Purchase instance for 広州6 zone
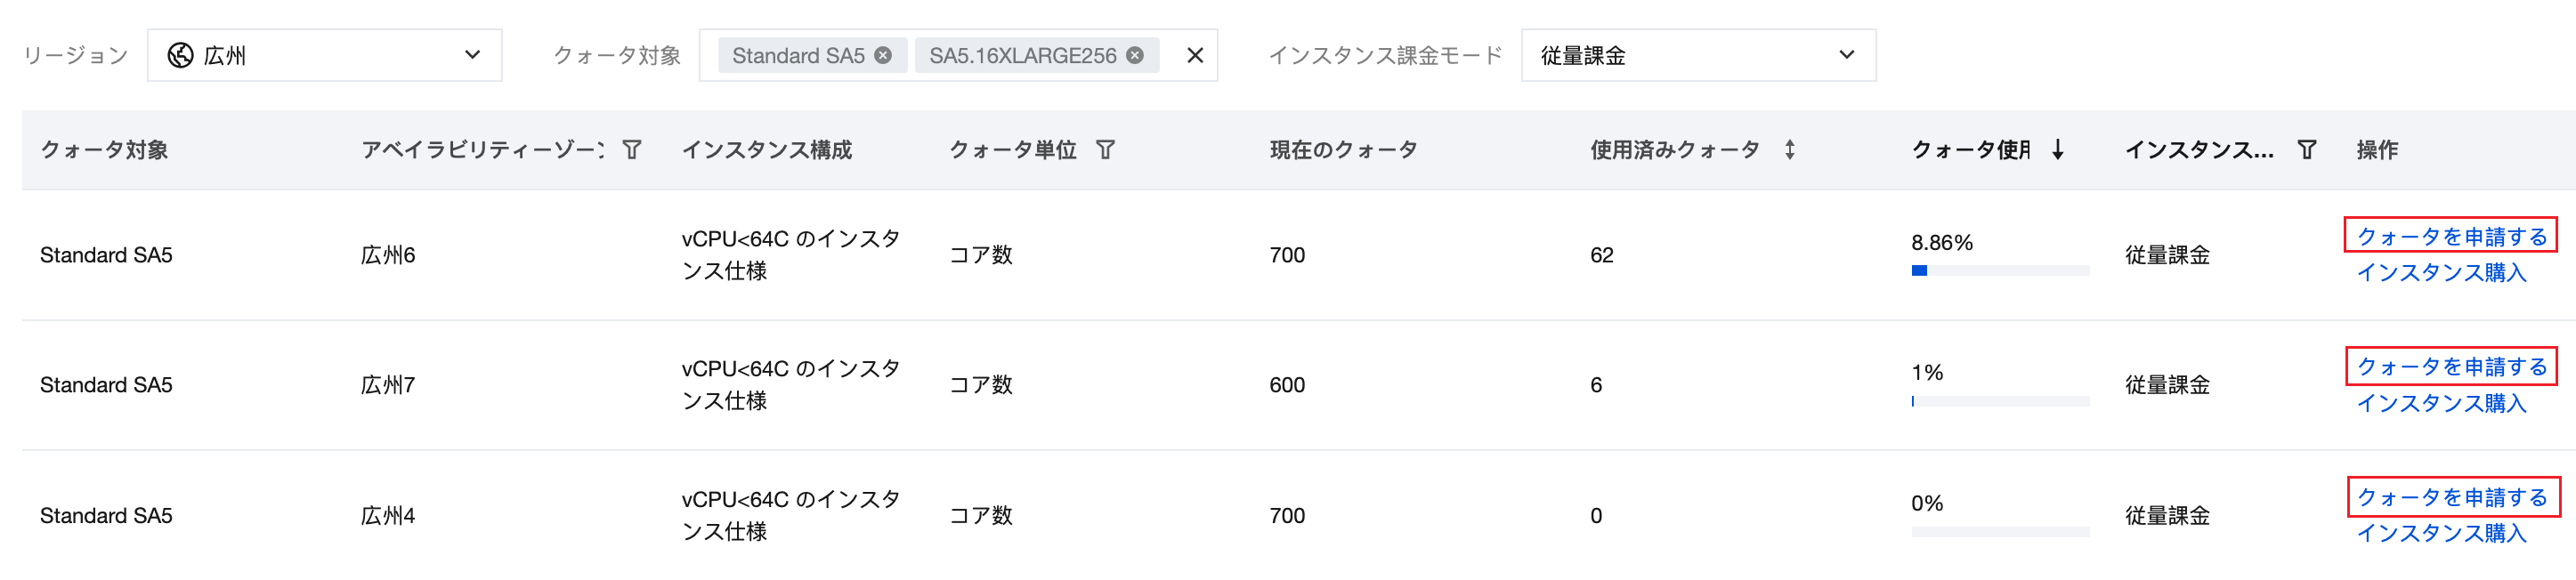Screen dimensions: 2576x580 click(2441, 273)
